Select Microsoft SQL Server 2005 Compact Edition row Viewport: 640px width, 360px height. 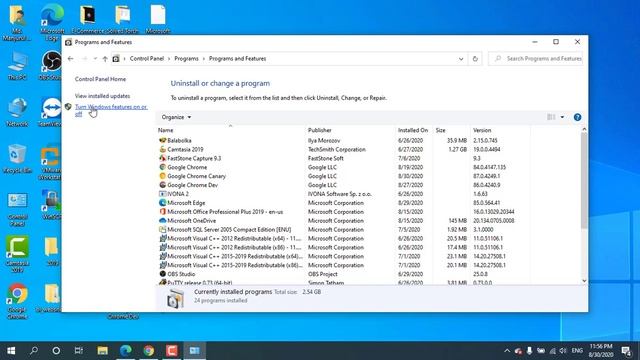[344, 229]
